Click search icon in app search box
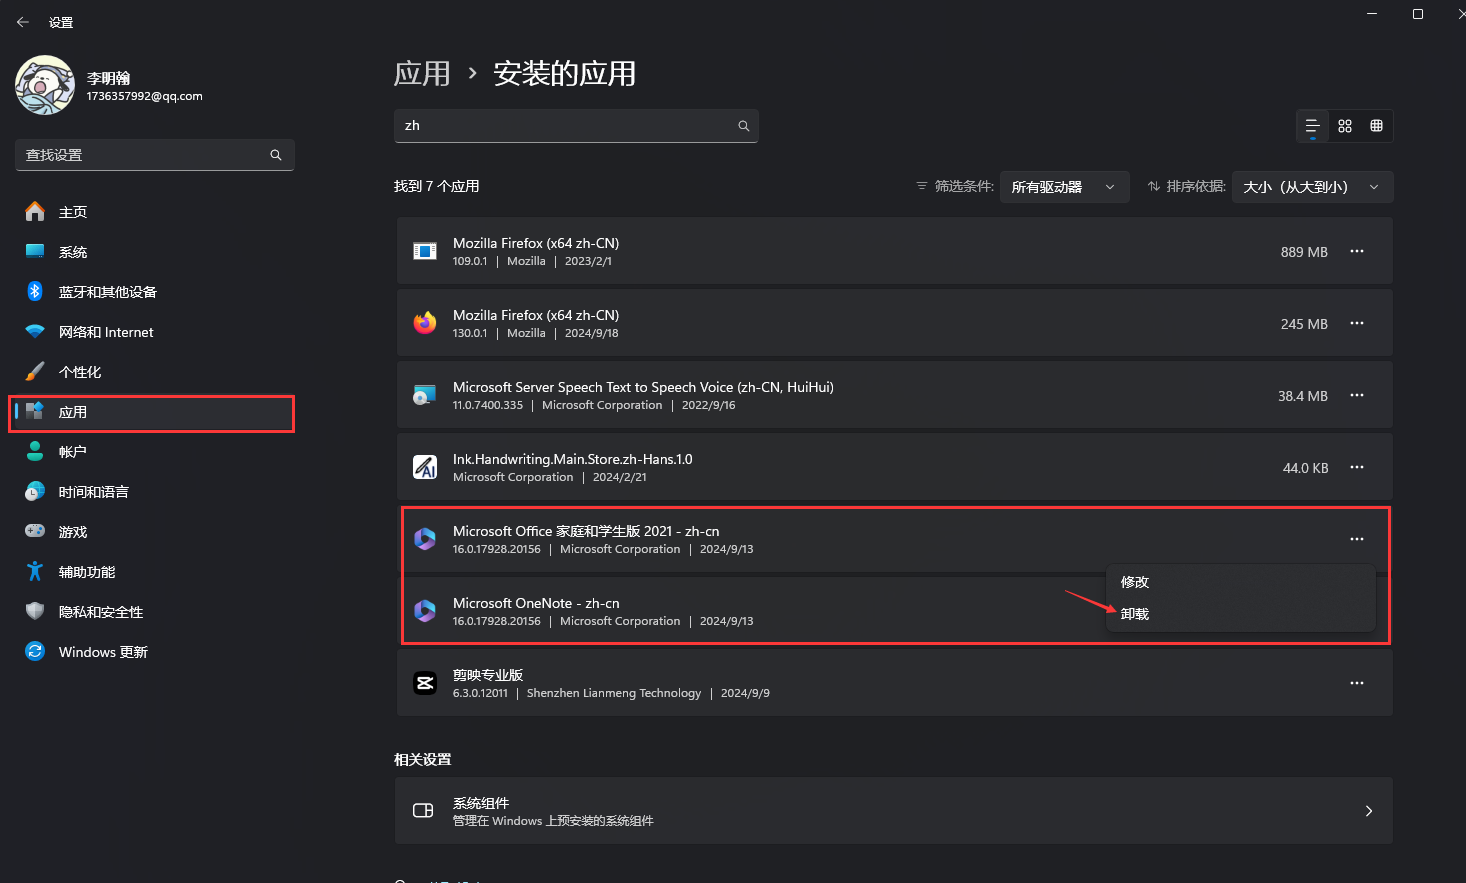 click(x=743, y=126)
